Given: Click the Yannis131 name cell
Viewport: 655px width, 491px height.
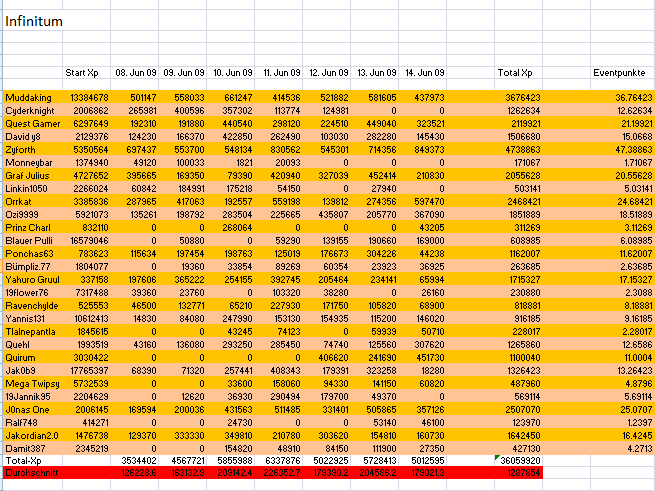Looking at the screenshot, I should 33,318.
